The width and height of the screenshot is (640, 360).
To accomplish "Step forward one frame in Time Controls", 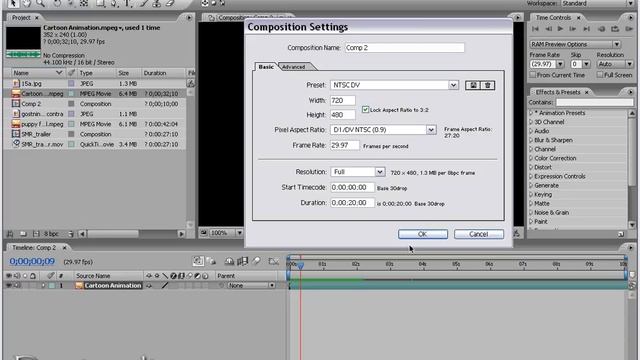I will click(573, 29).
